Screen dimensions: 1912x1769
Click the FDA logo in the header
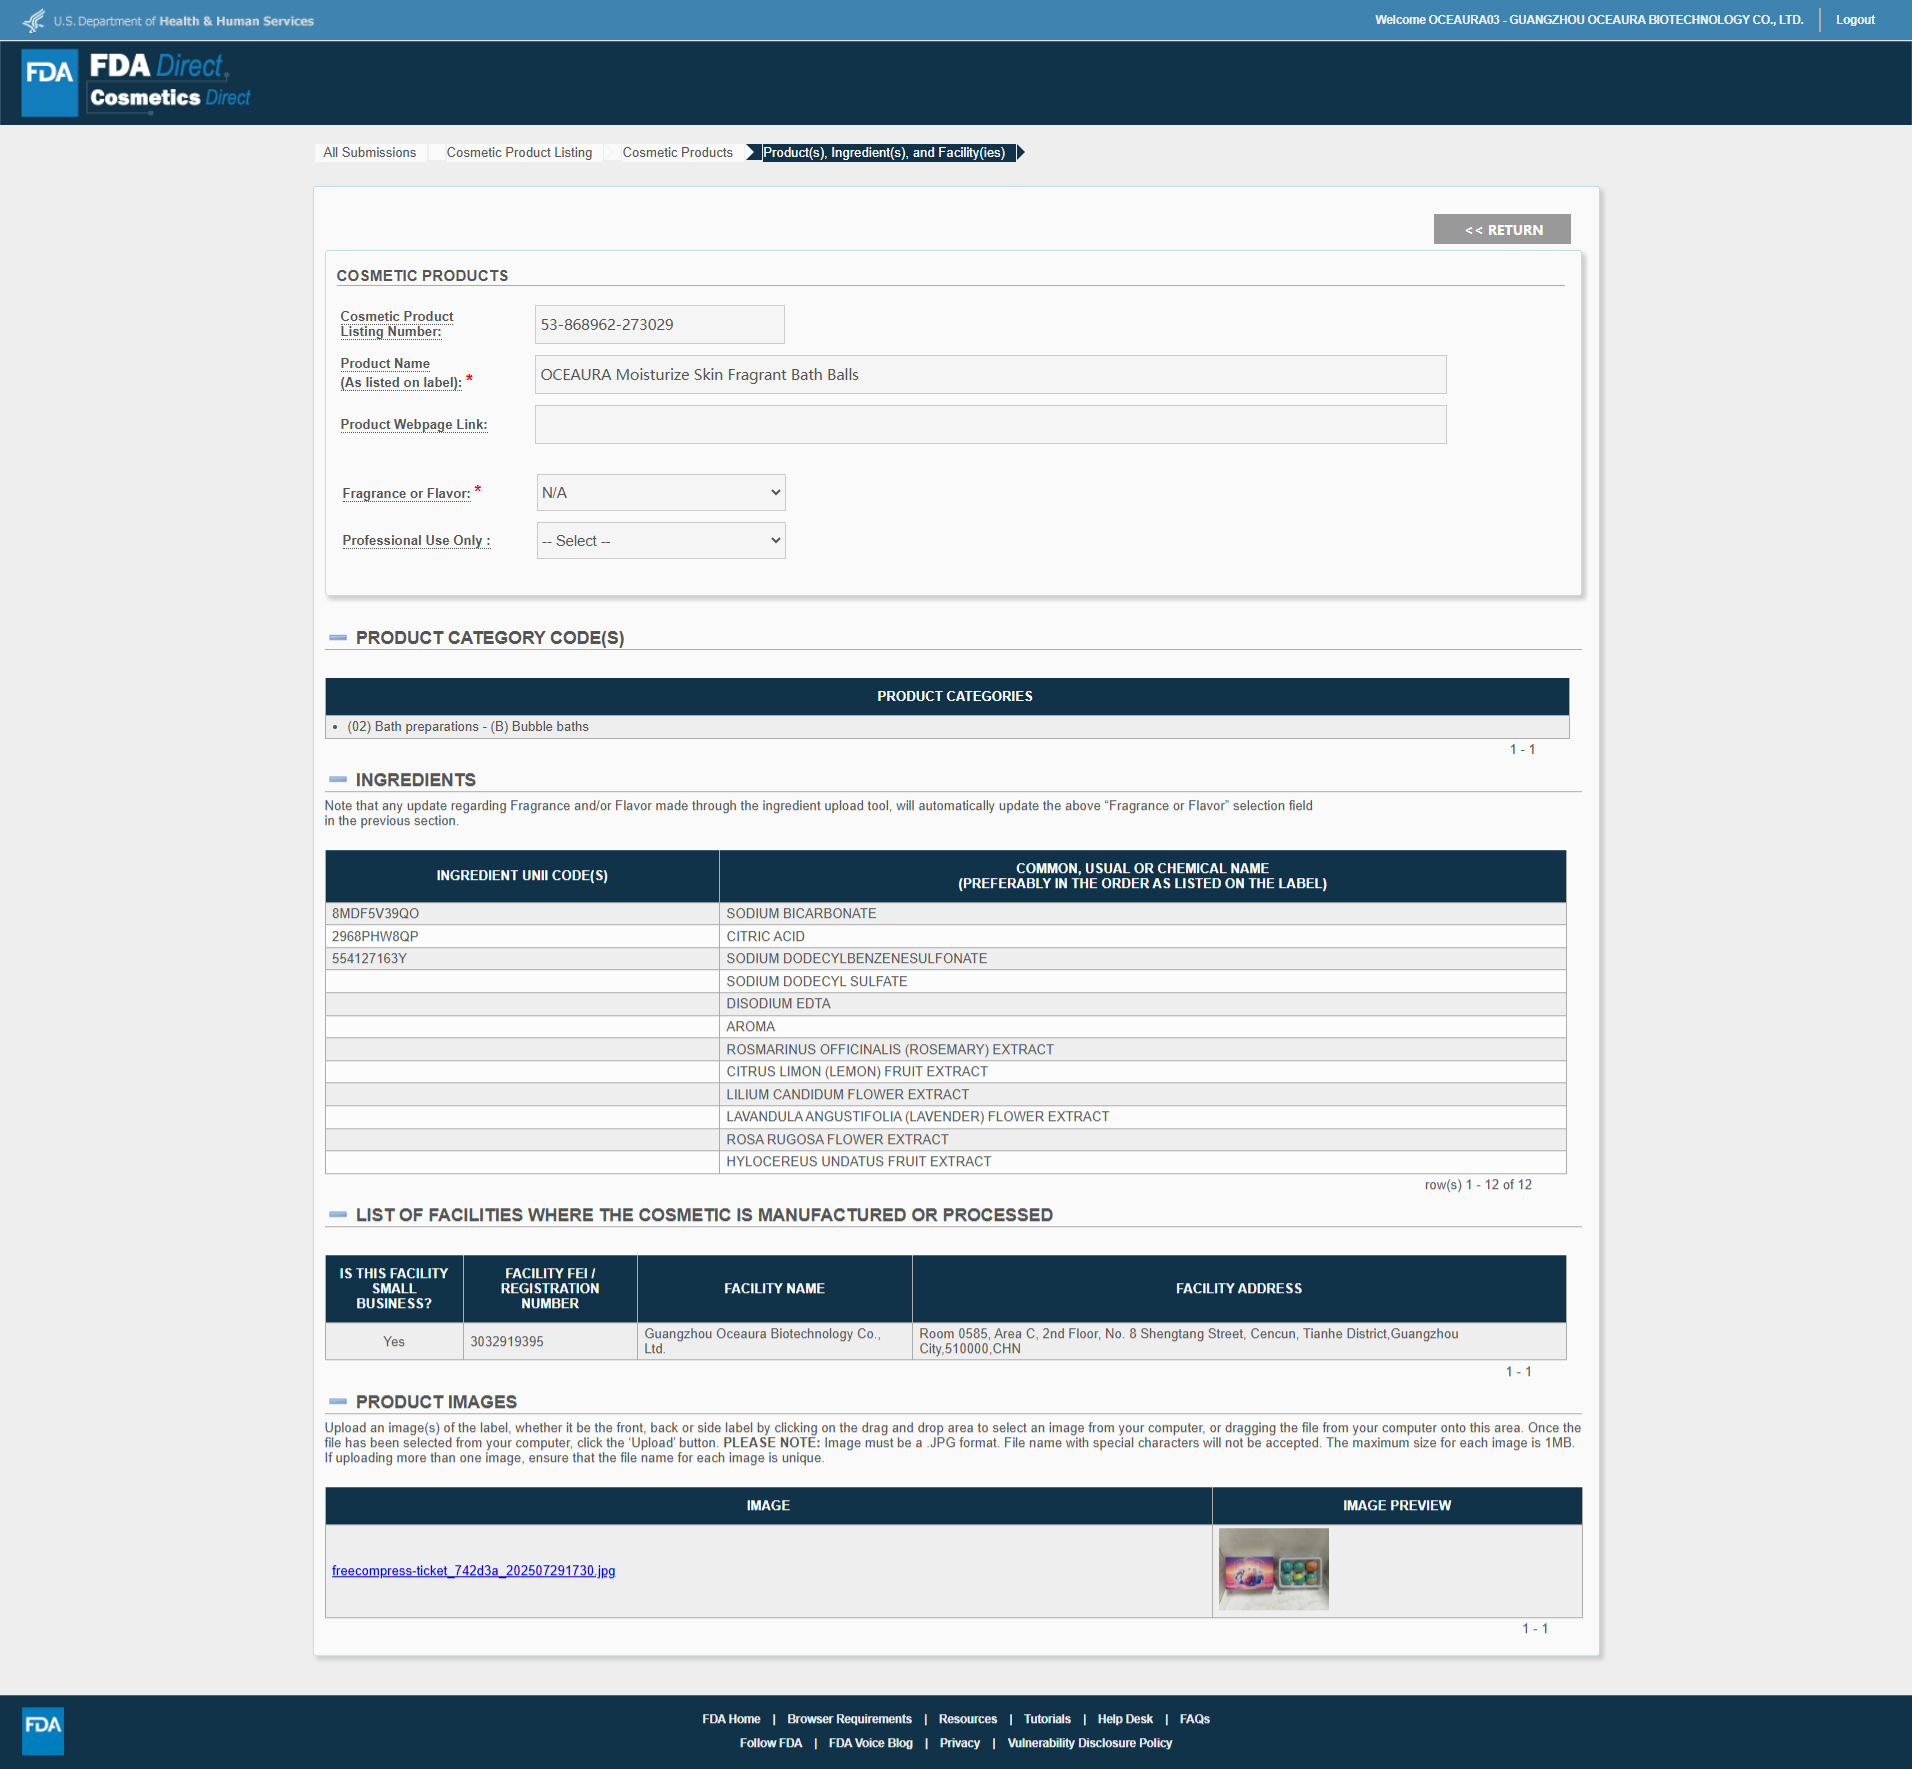[x=50, y=83]
